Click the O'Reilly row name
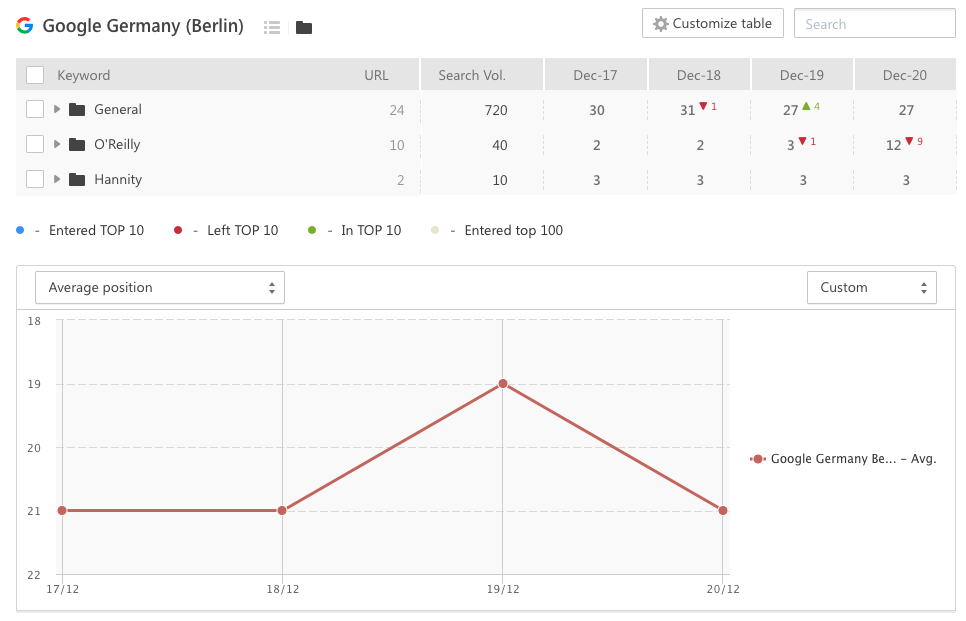 (117, 145)
